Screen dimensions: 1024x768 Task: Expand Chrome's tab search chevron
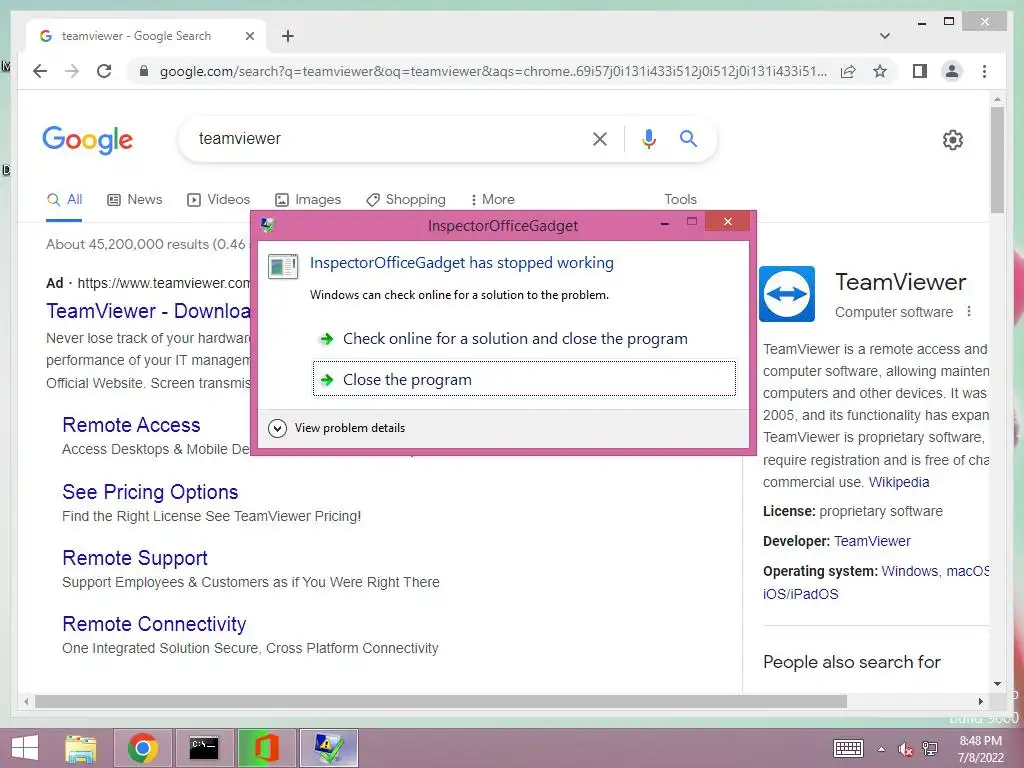[x=885, y=36]
